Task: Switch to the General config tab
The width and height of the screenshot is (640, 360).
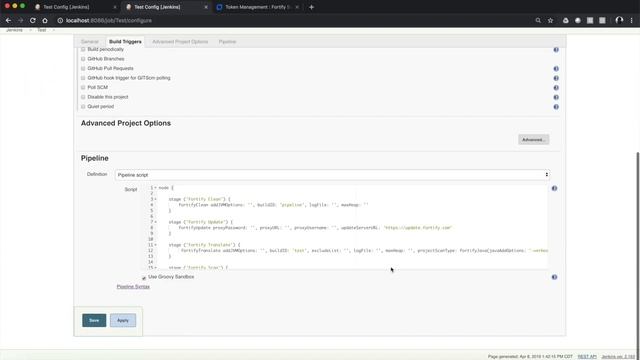Action: click(x=90, y=42)
